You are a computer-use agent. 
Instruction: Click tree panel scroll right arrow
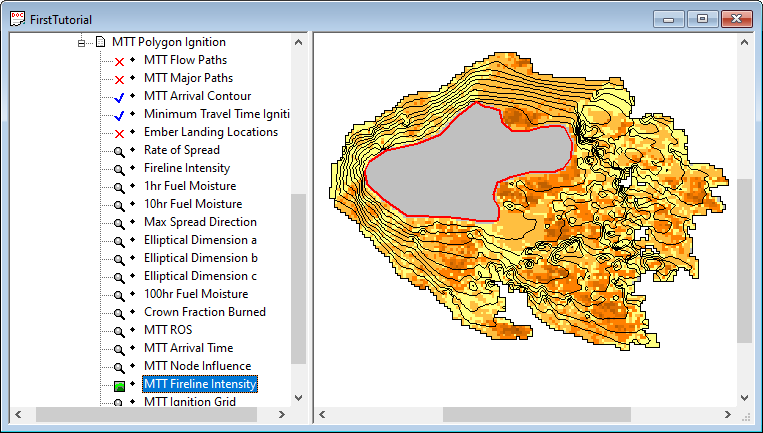282,415
